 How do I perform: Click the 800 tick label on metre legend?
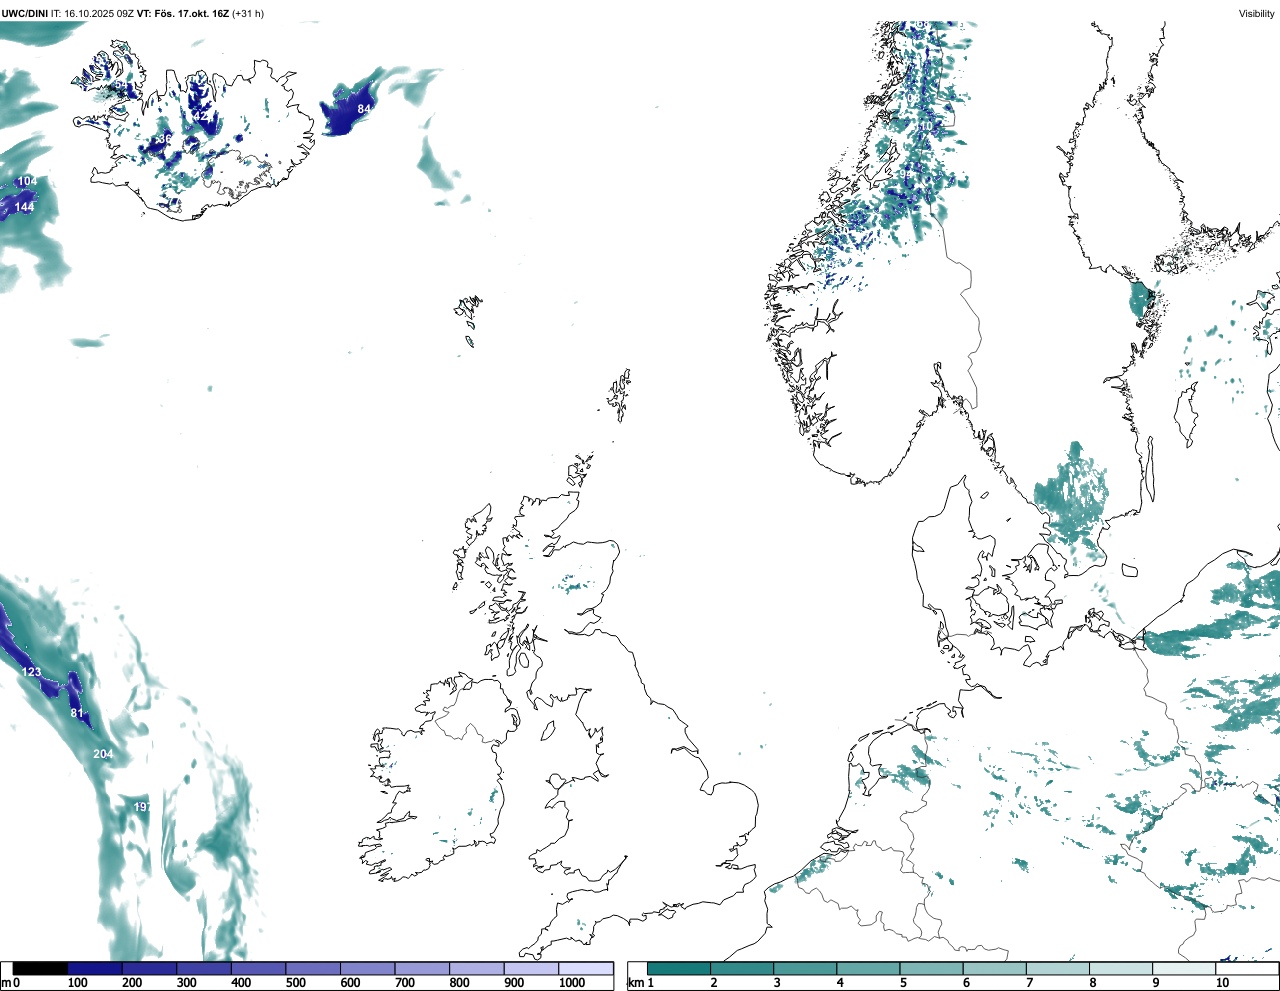pos(460,983)
